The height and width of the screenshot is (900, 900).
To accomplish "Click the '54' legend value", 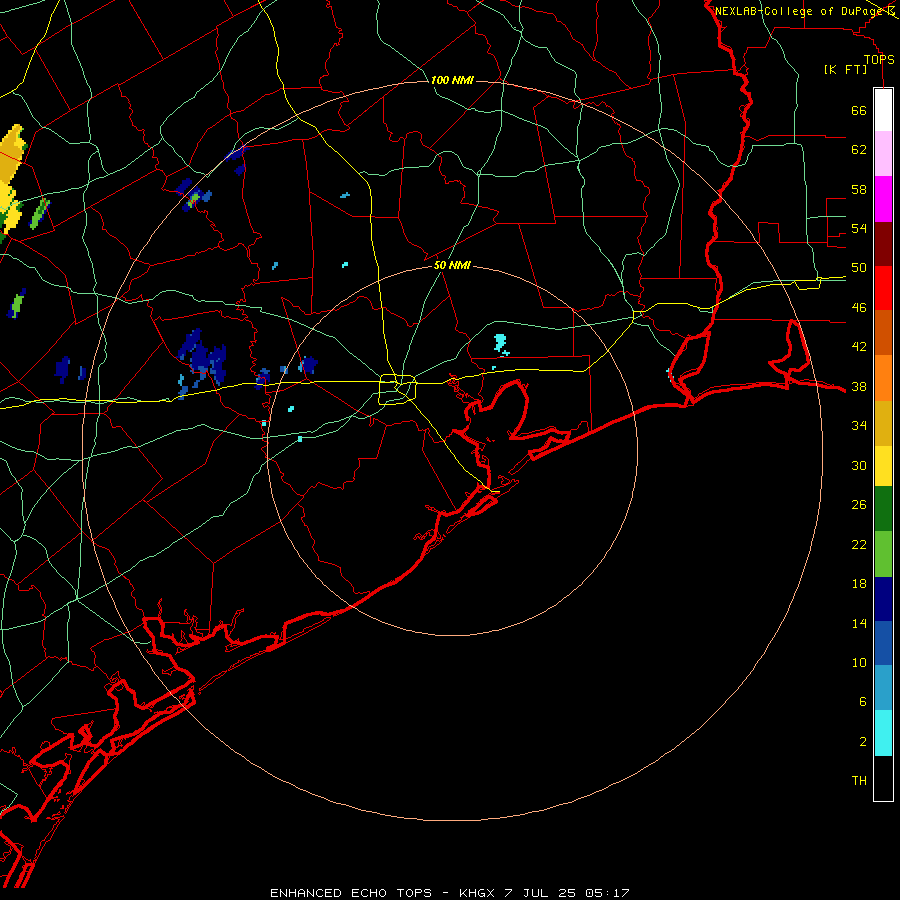I will [859, 228].
